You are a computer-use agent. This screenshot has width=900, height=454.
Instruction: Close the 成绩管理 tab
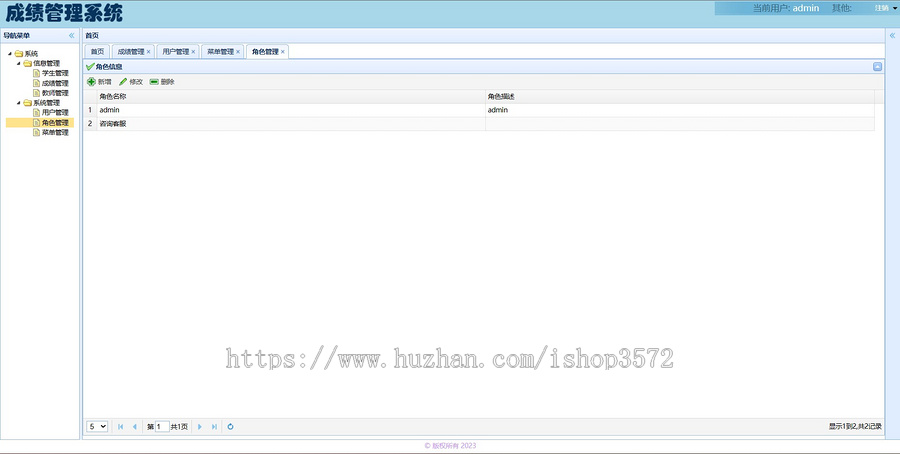(148, 52)
